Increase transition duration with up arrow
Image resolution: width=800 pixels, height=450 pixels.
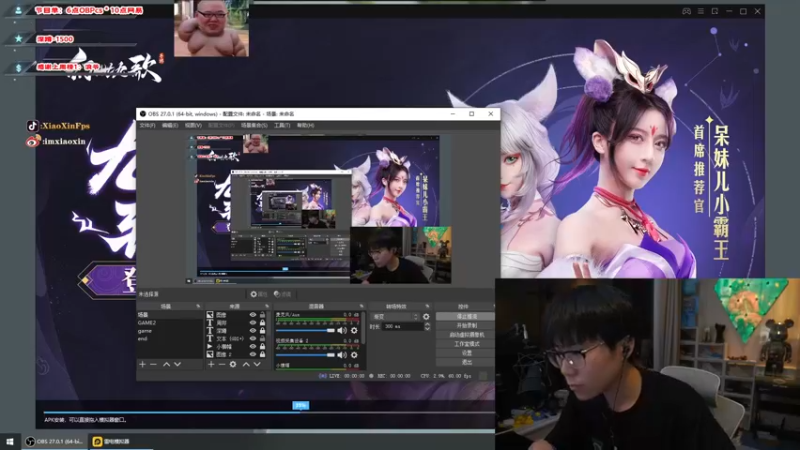click(x=427, y=324)
